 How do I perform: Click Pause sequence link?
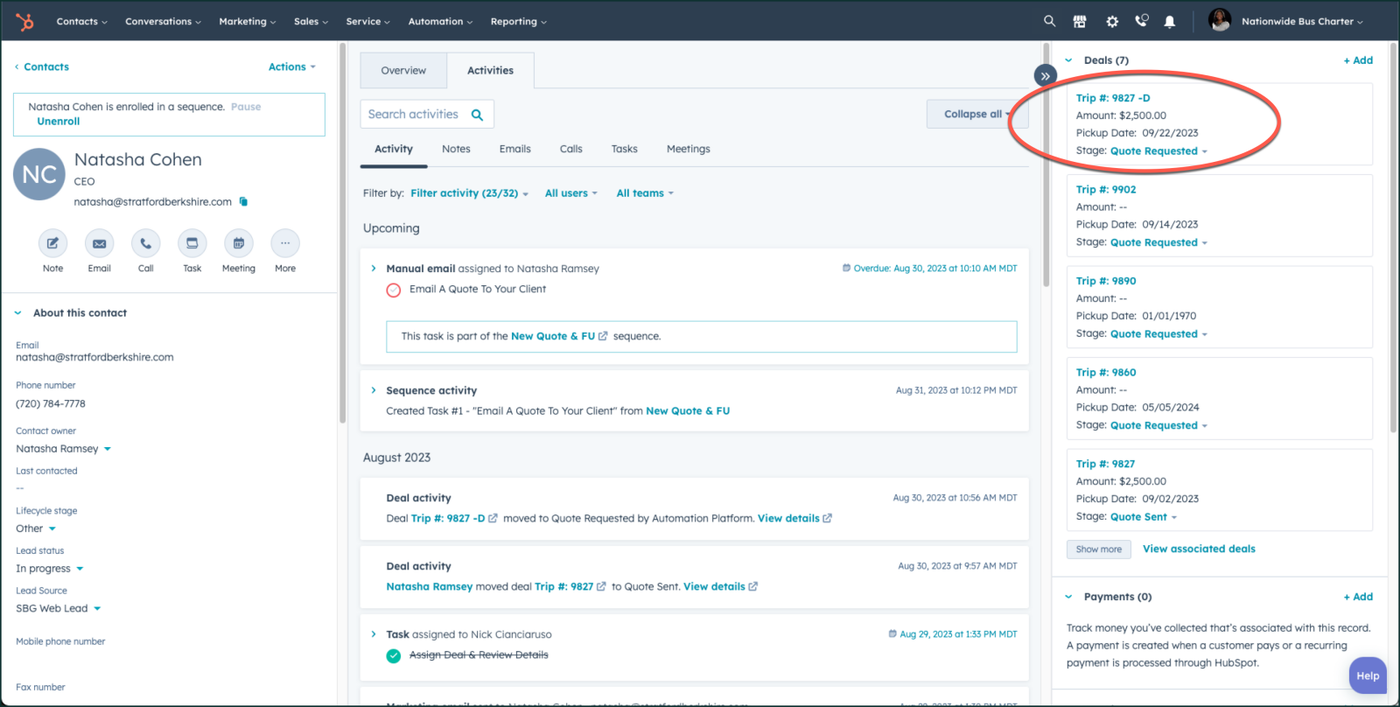[x=246, y=106]
